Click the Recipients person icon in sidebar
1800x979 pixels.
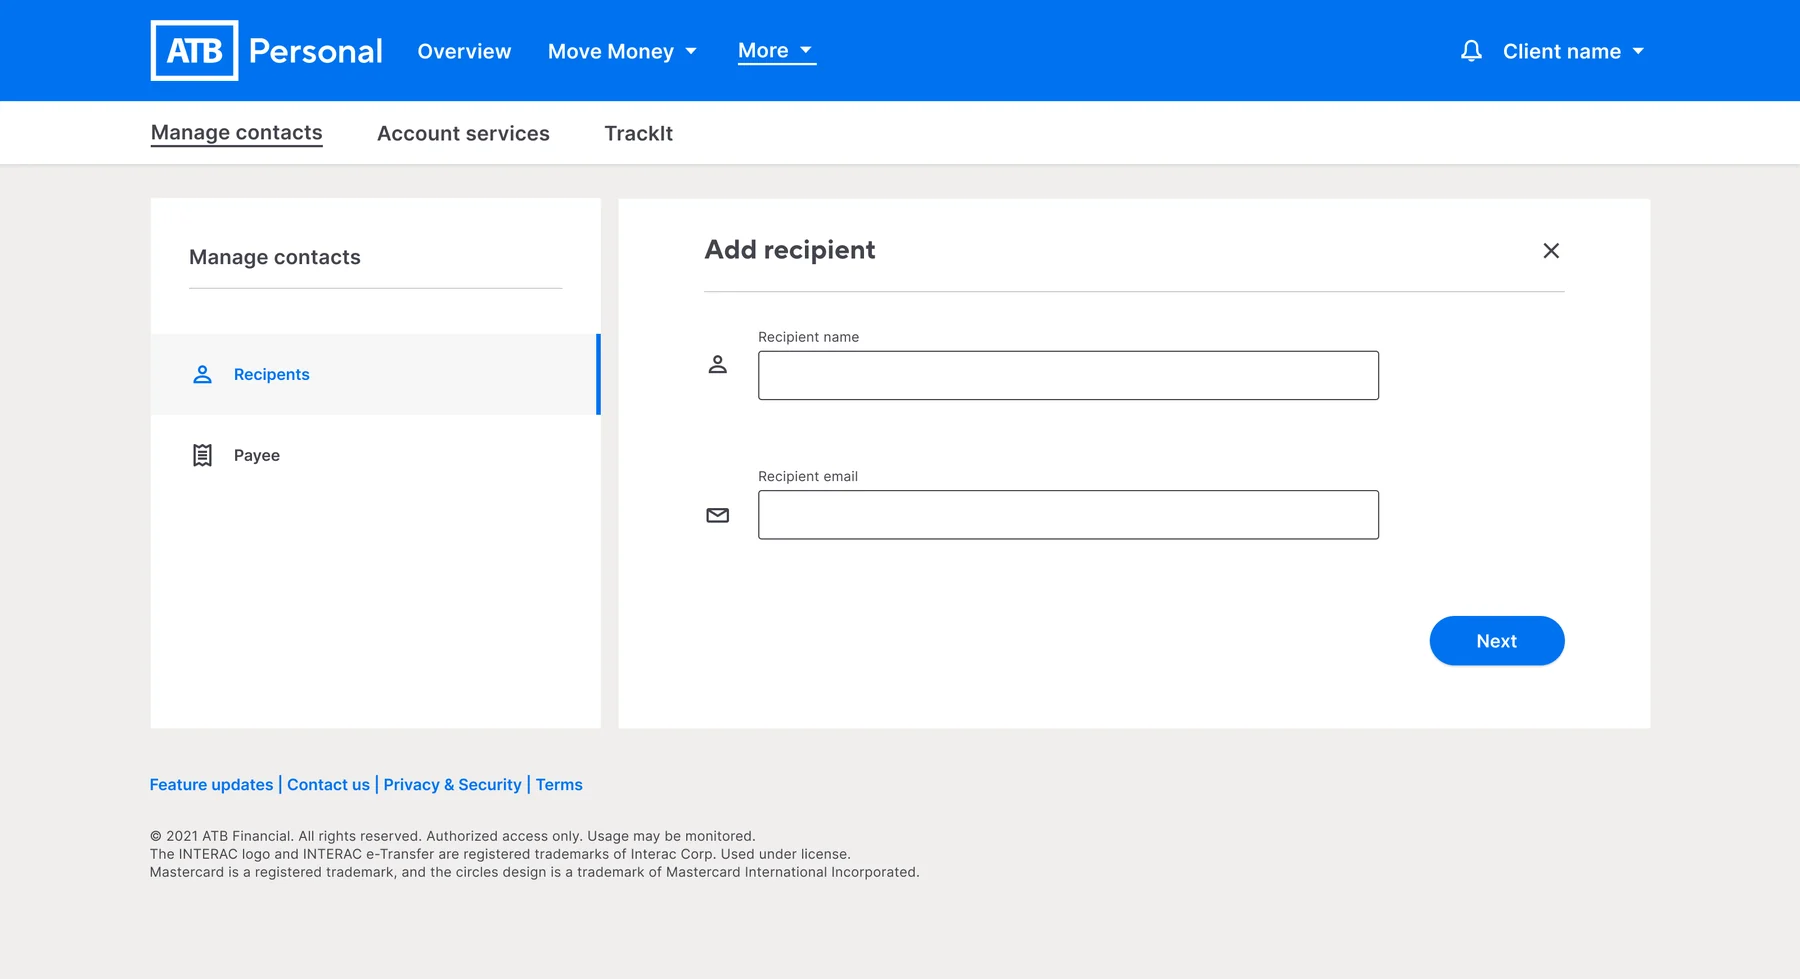point(202,374)
